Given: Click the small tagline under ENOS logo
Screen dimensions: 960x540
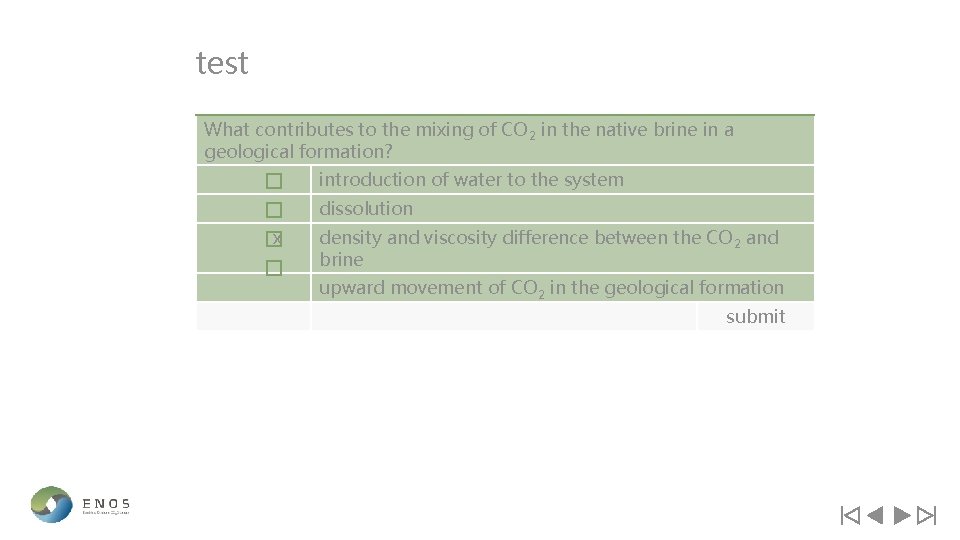Looking at the screenshot, I should pyautogui.click(x=106, y=513).
